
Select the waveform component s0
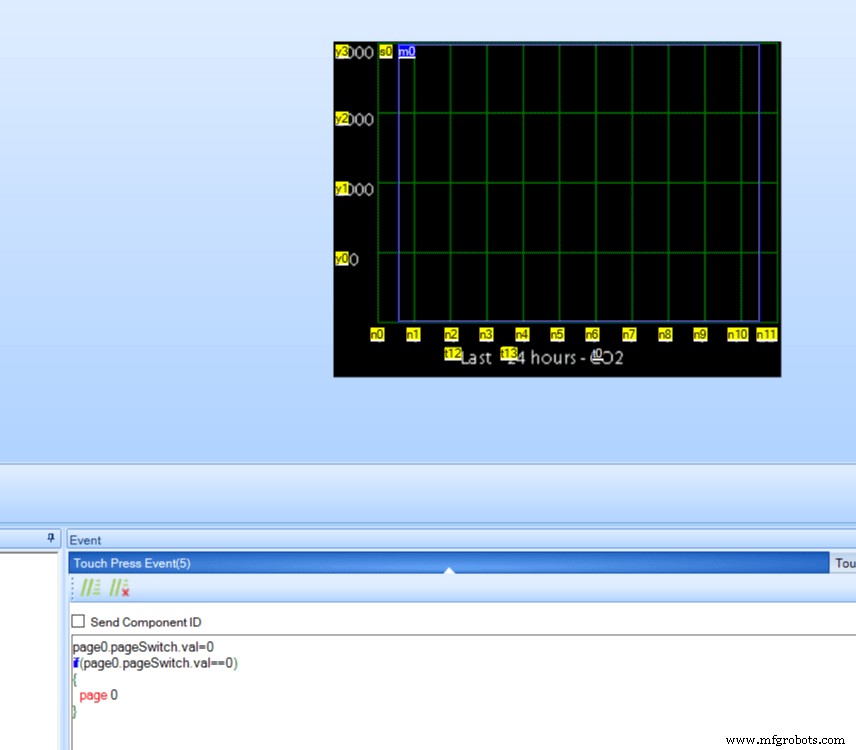[x=384, y=50]
